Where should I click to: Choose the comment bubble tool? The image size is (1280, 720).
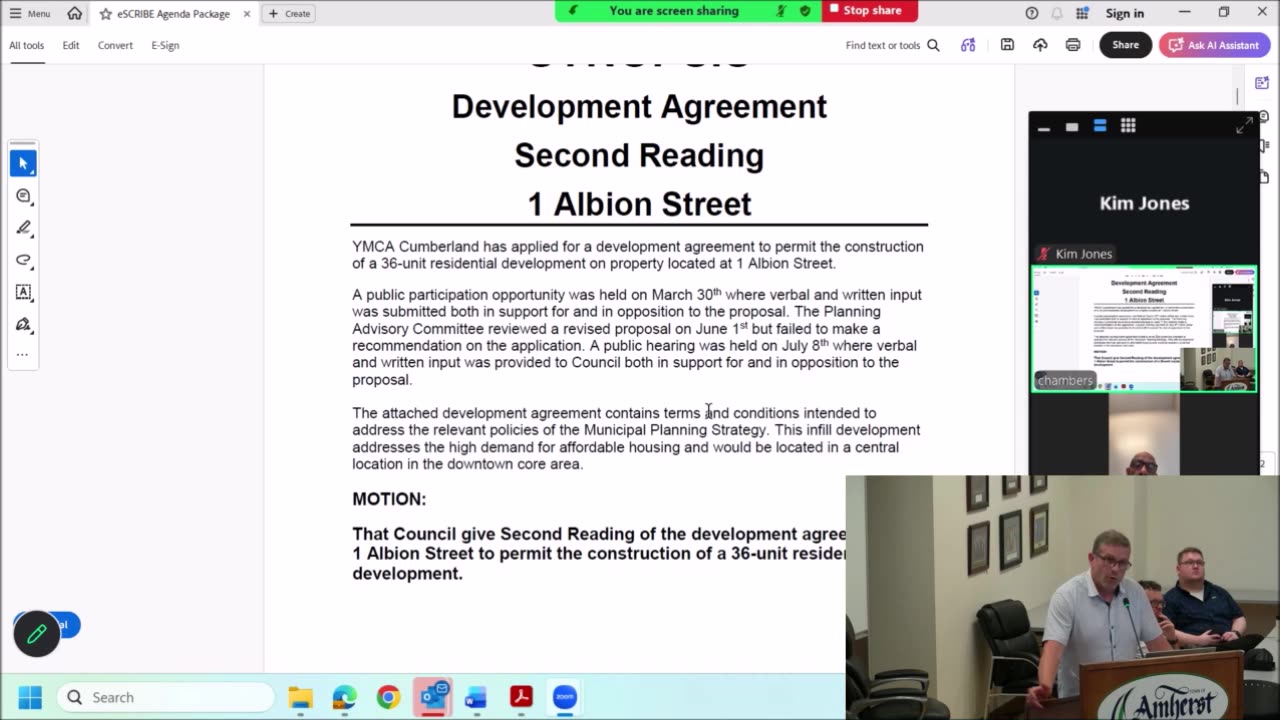pyautogui.click(x=23, y=196)
